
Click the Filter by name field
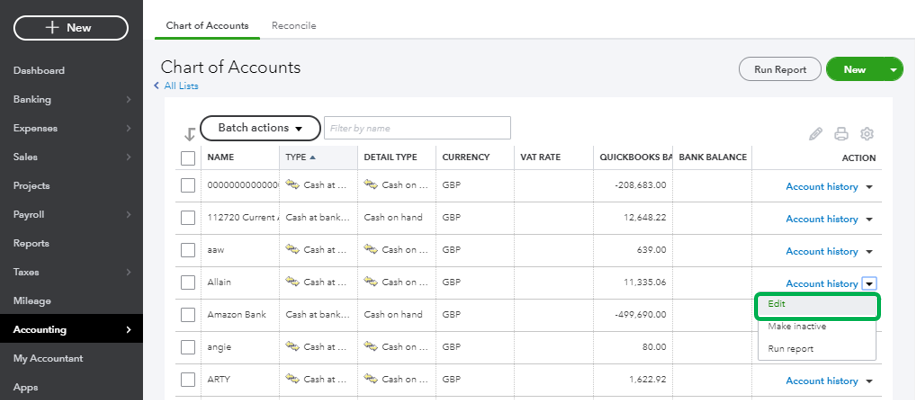416,128
